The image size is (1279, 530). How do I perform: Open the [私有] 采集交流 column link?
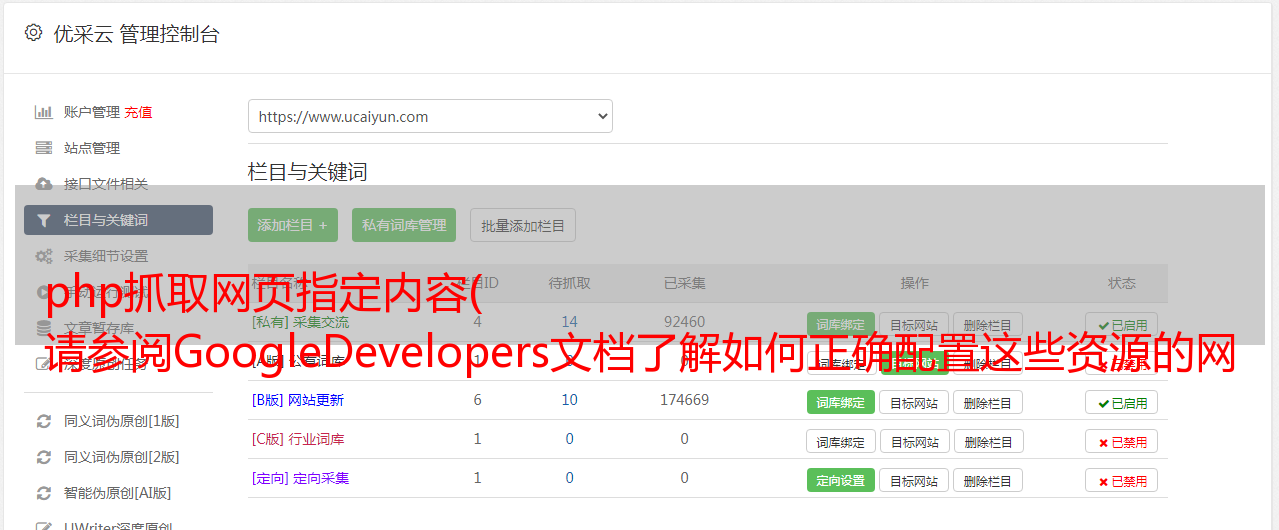[301, 322]
